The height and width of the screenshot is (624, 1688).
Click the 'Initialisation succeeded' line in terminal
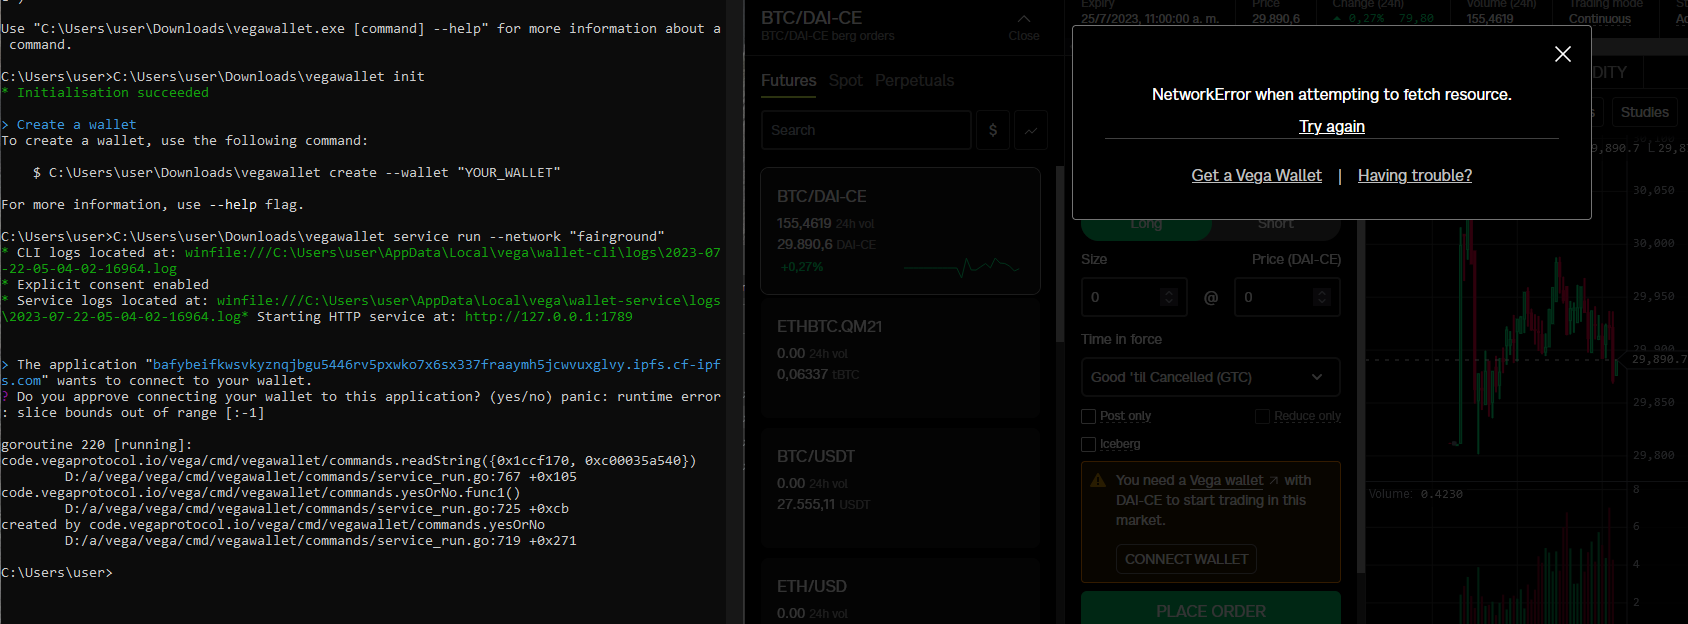tap(113, 93)
